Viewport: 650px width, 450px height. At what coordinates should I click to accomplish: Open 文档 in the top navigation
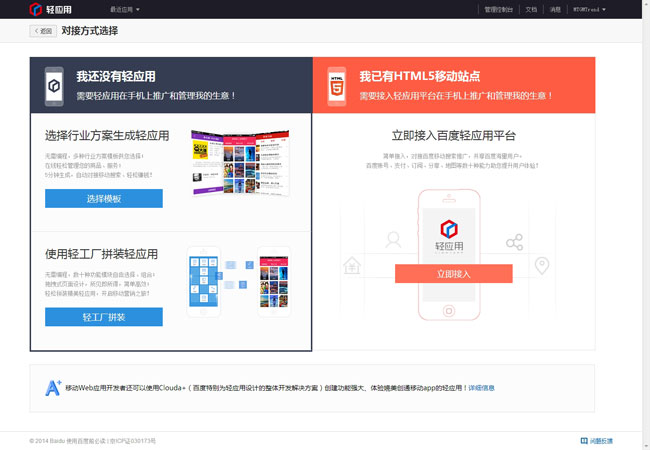click(531, 9)
